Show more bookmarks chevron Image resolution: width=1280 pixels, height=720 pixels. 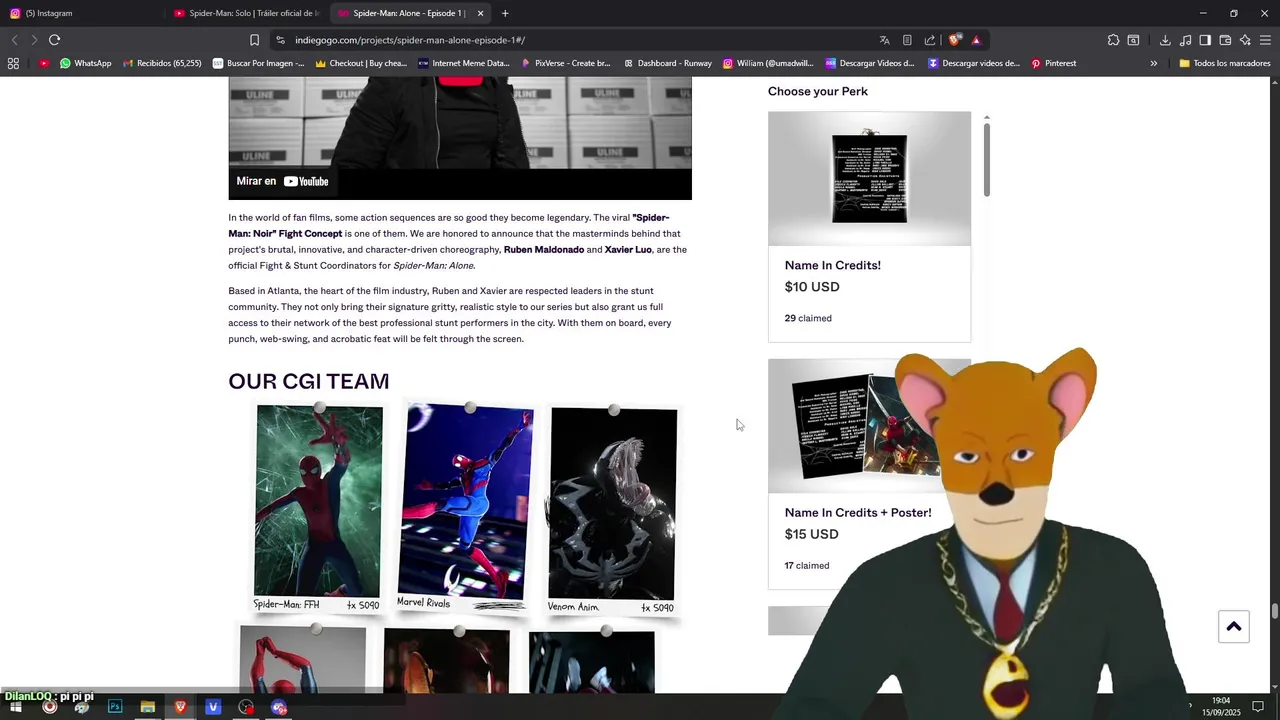[1153, 63]
